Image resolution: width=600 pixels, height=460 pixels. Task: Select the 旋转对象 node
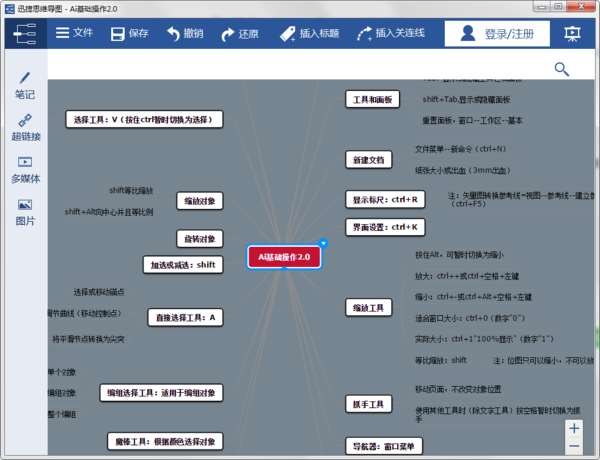click(x=200, y=239)
